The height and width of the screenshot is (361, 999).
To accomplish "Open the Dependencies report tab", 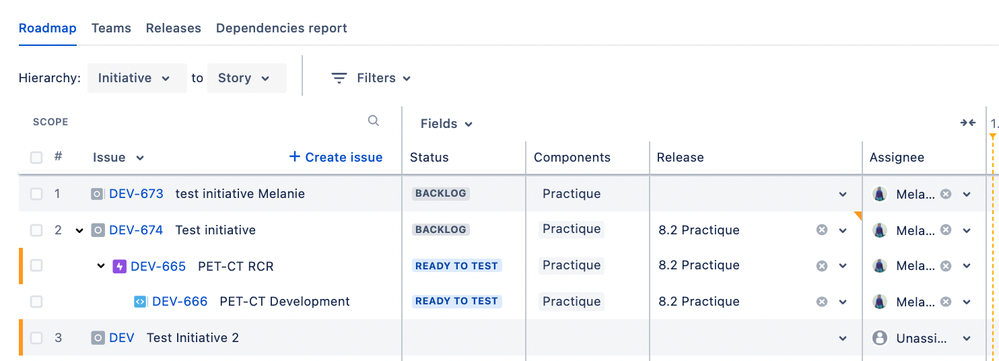I will (x=282, y=28).
